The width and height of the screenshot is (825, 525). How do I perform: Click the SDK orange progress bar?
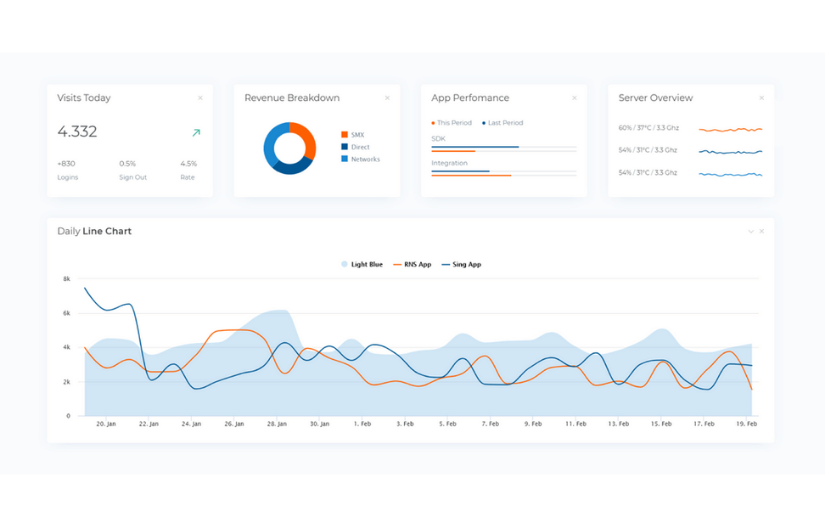(453, 152)
